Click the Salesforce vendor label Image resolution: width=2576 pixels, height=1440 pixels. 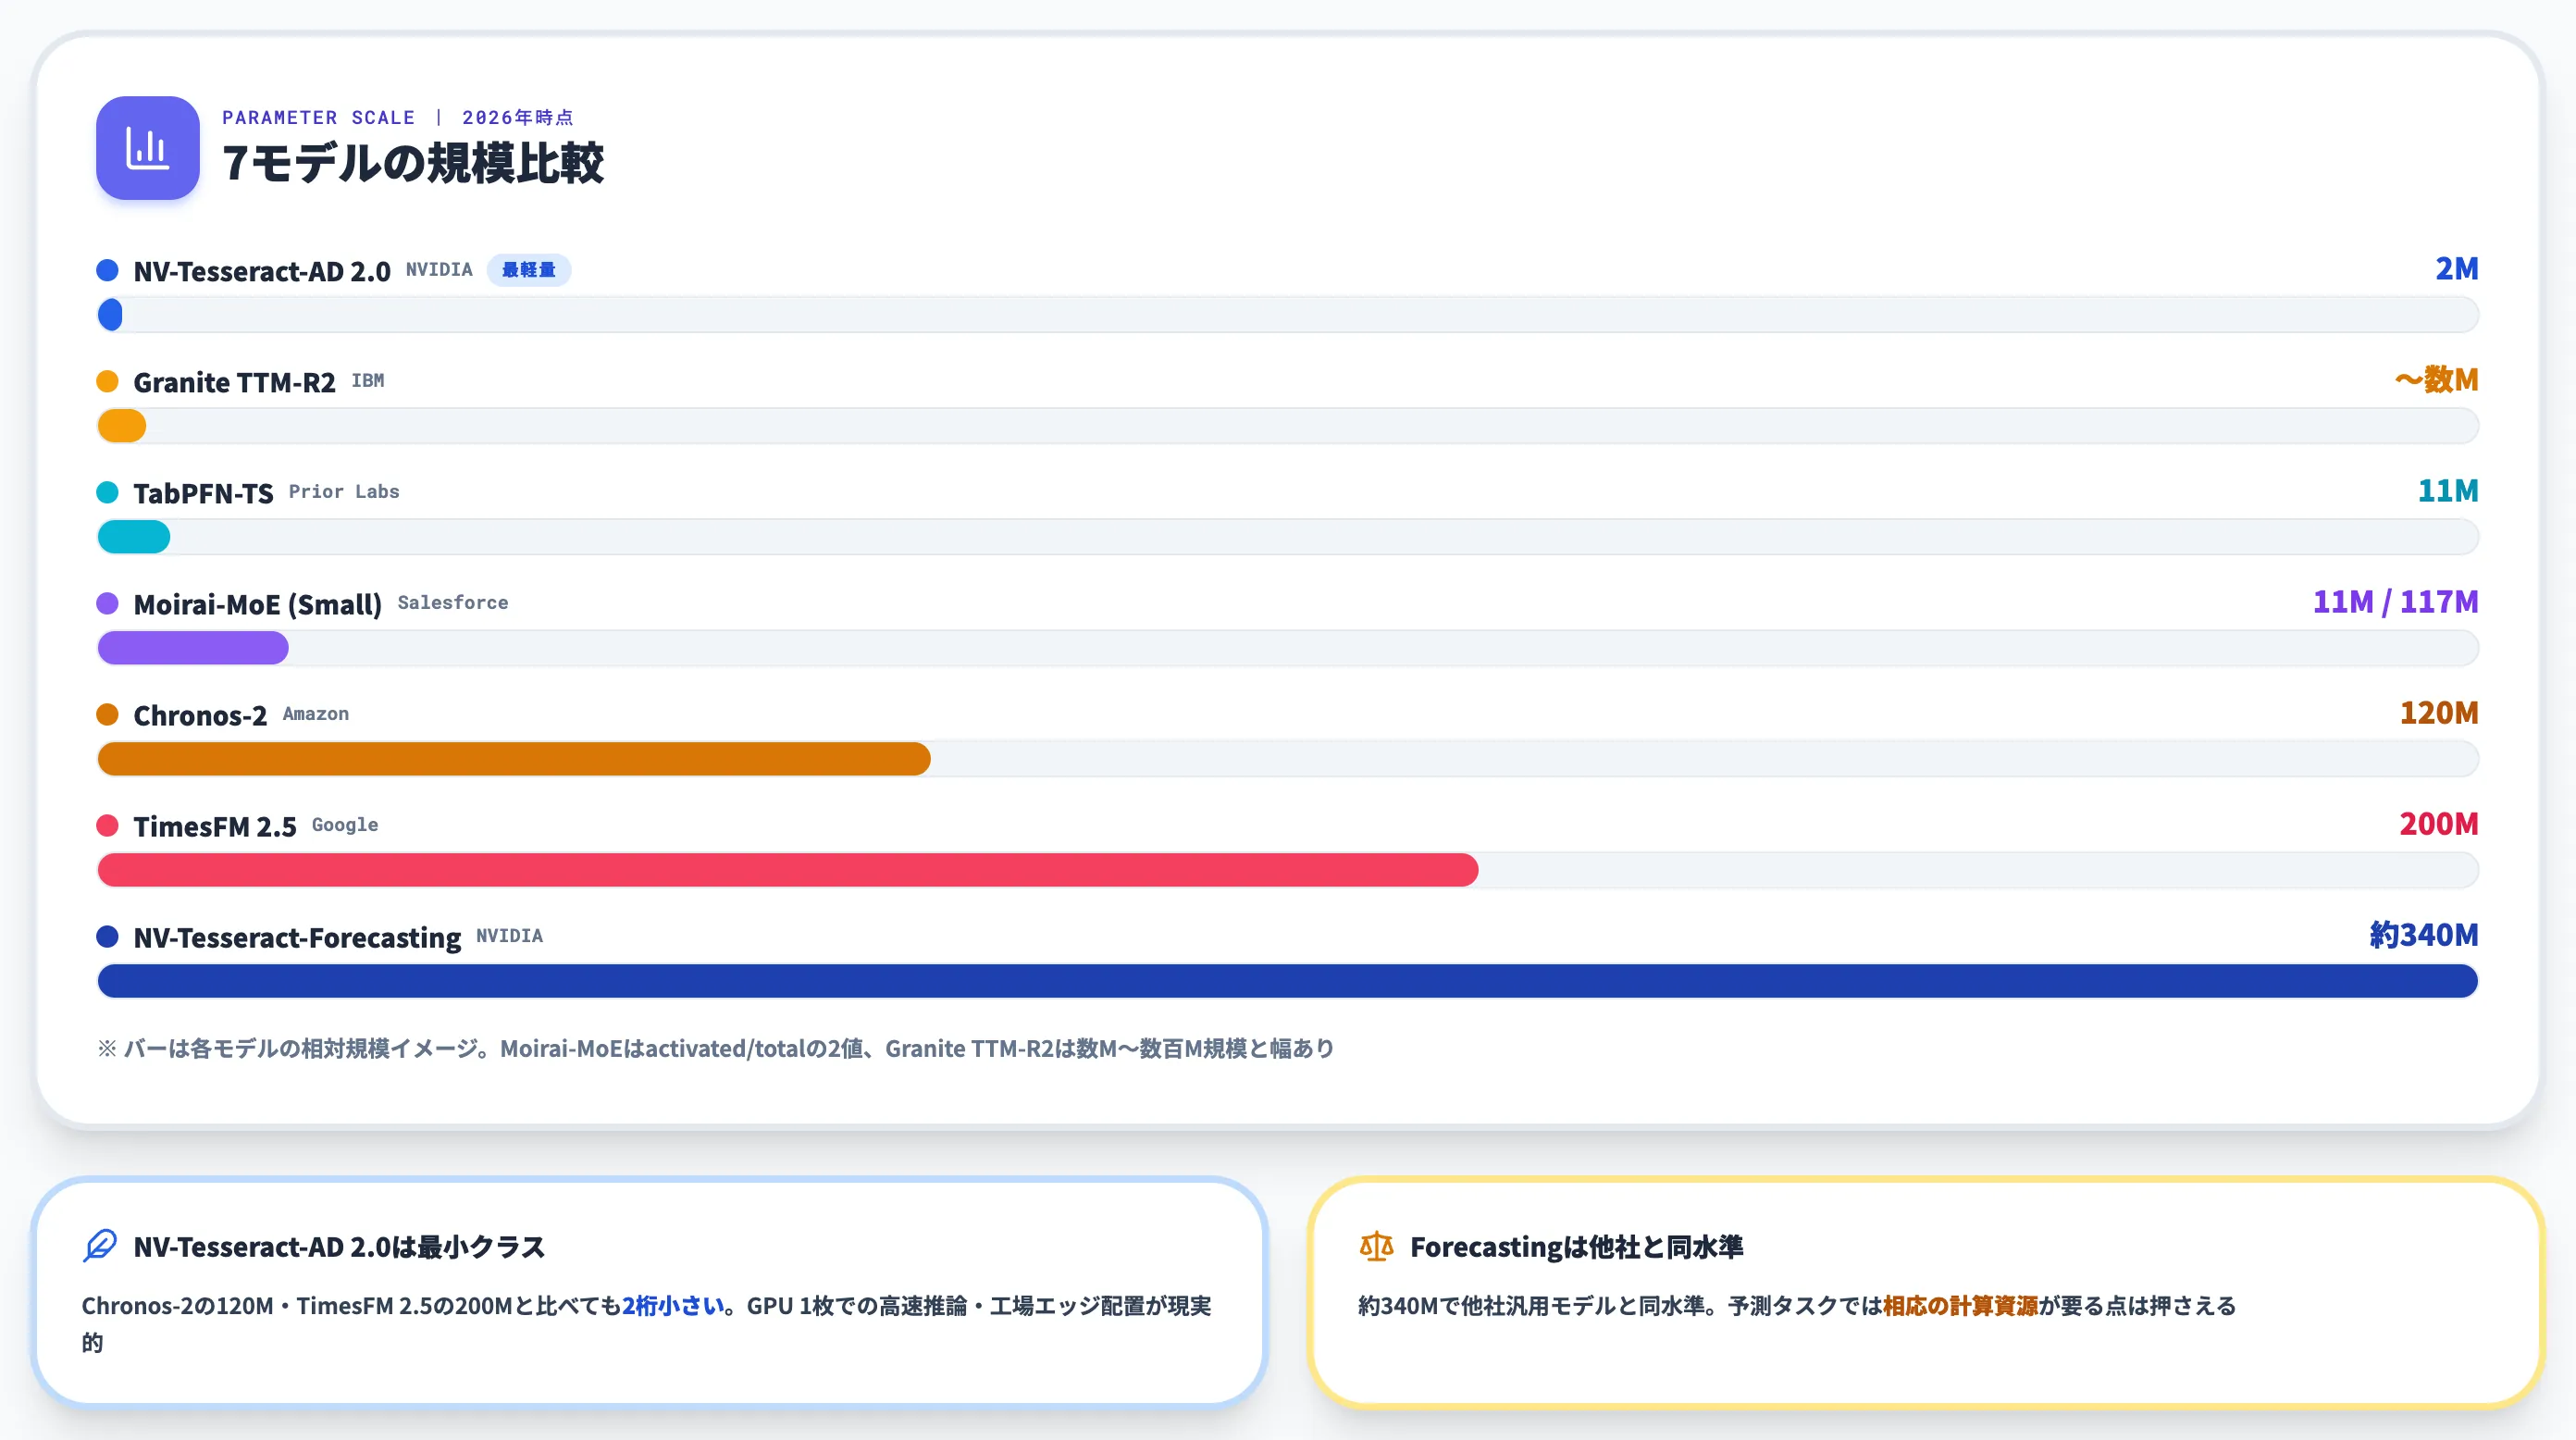click(453, 603)
